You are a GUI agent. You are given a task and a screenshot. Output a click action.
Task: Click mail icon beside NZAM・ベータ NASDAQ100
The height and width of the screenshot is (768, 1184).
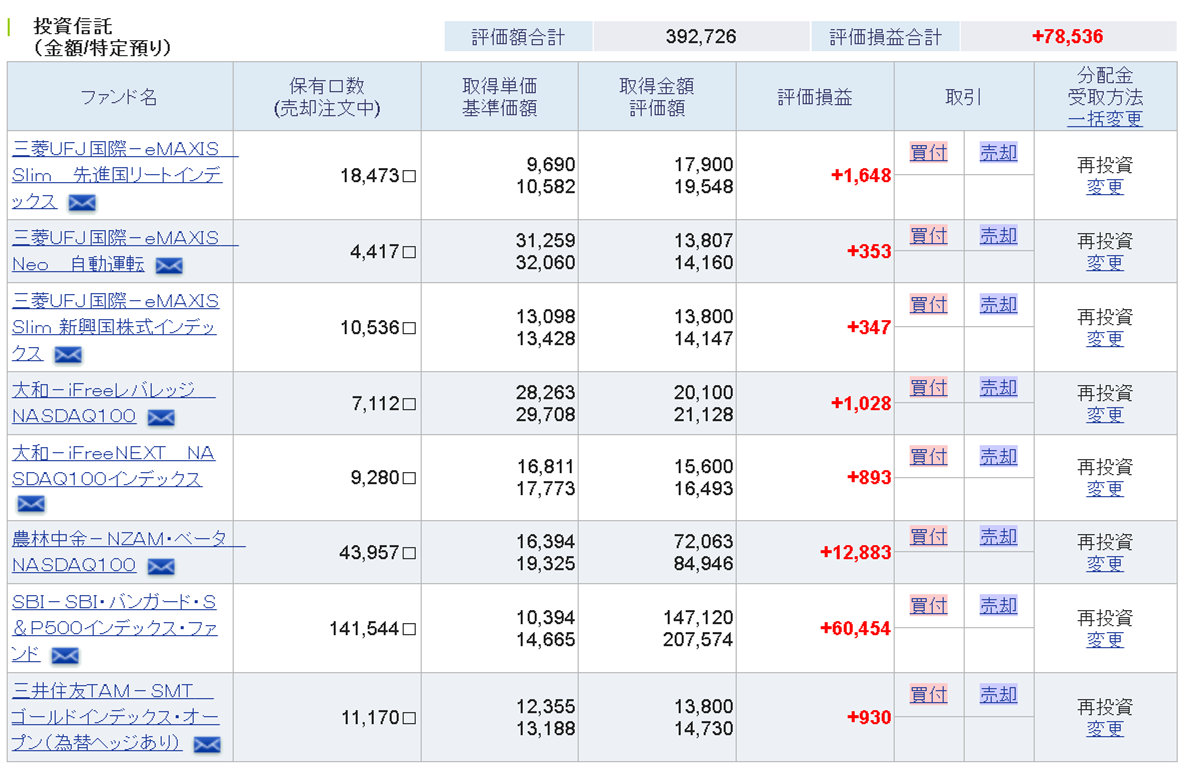coord(161,567)
